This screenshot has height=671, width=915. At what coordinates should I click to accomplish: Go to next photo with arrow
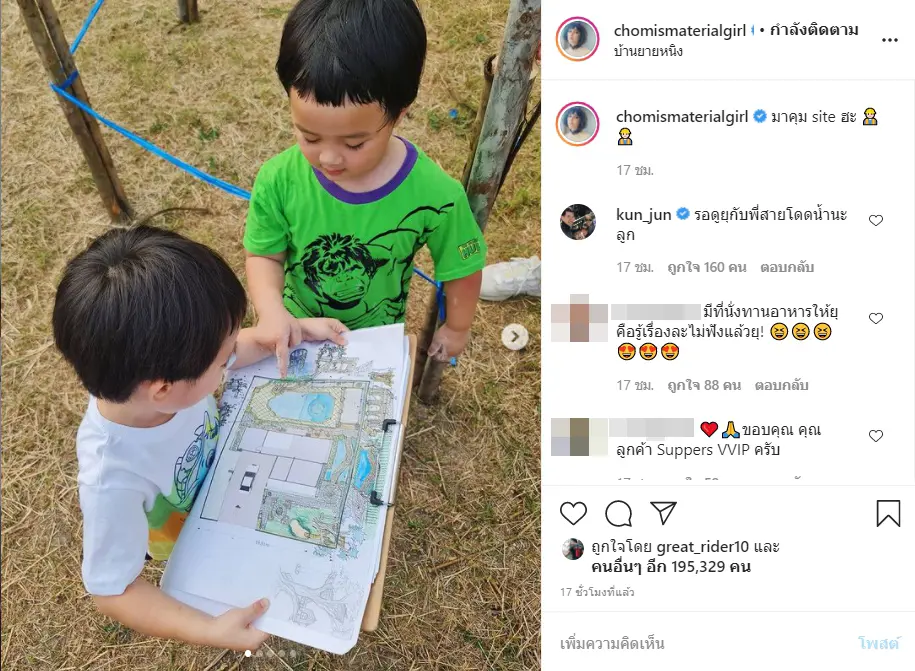click(515, 337)
